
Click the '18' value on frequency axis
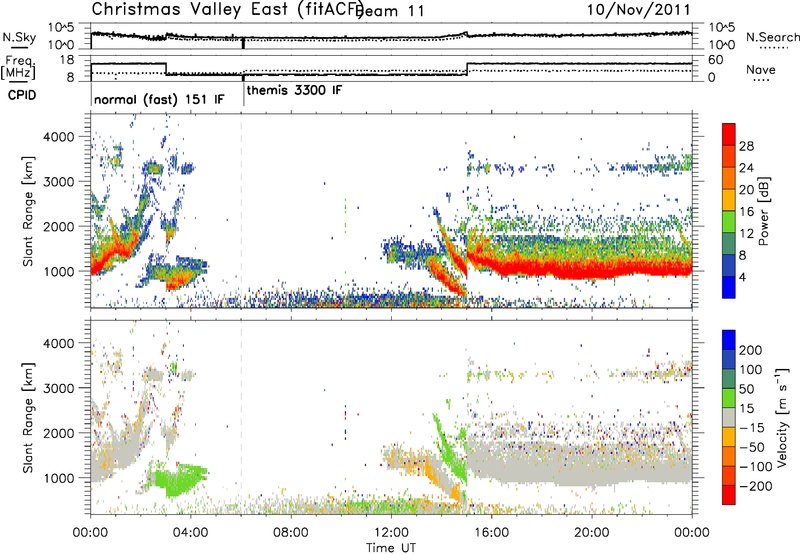coord(67,60)
